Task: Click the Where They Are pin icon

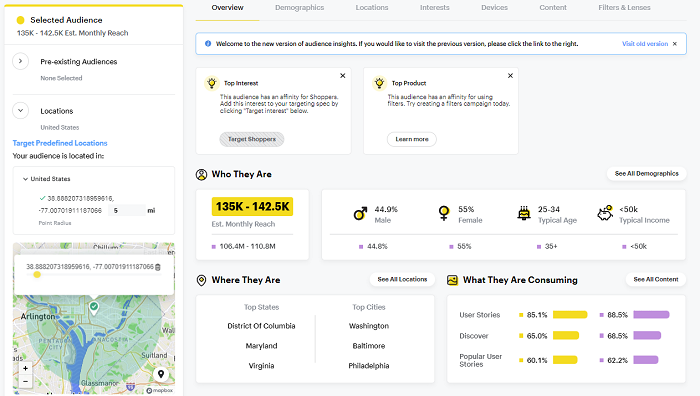Action: tap(201, 280)
